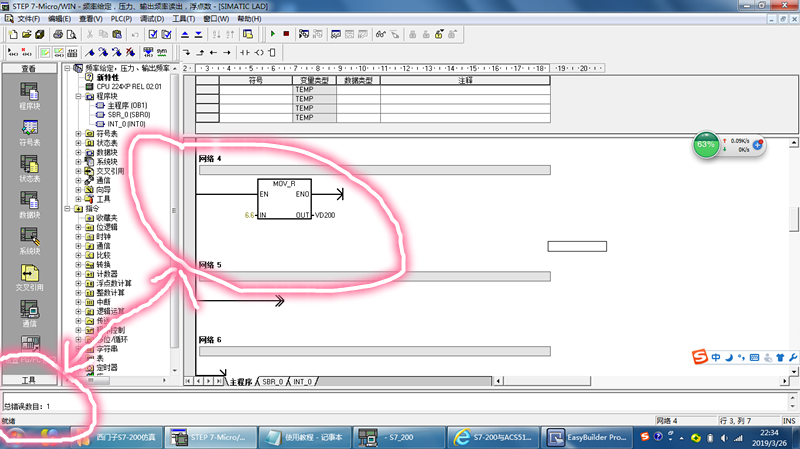The width and height of the screenshot is (800, 449).
Task: Expand the 计数器 instruction folder
Action: click(79, 273)
